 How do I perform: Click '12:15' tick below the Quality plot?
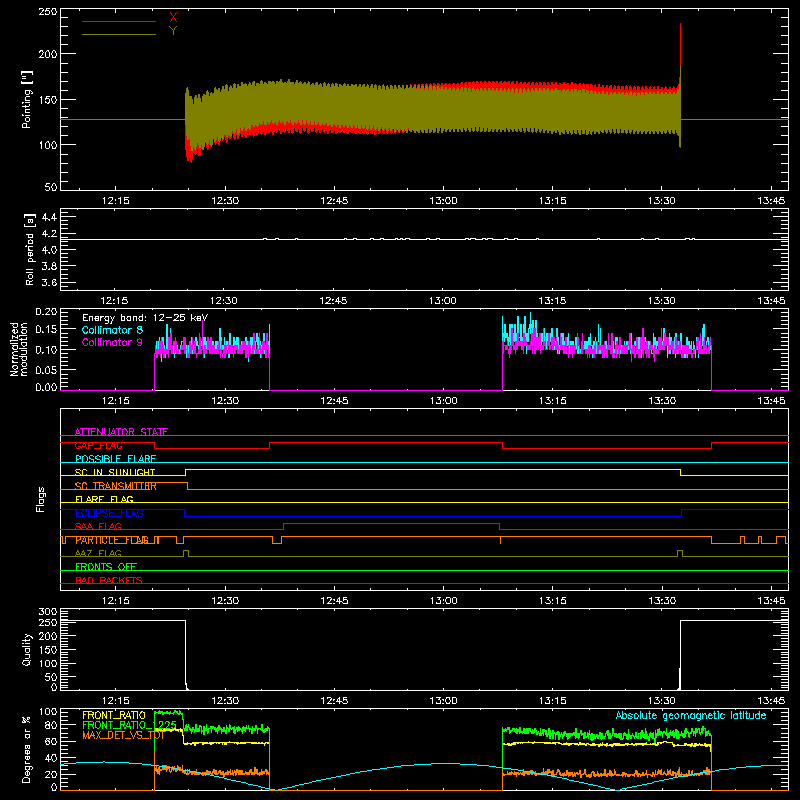[x=115, y=701]
